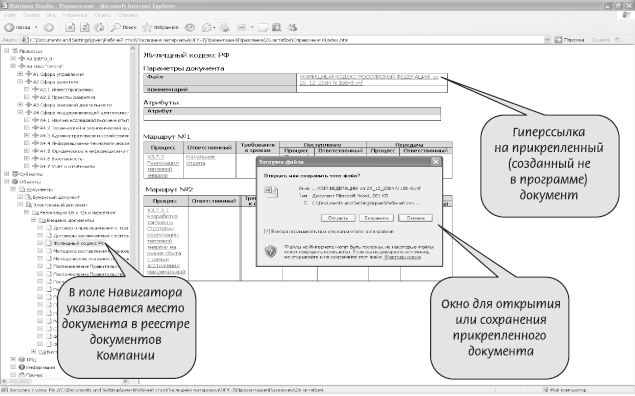Close the Загрузка файла dialog

pyautogui.click(x=436, y=162)
